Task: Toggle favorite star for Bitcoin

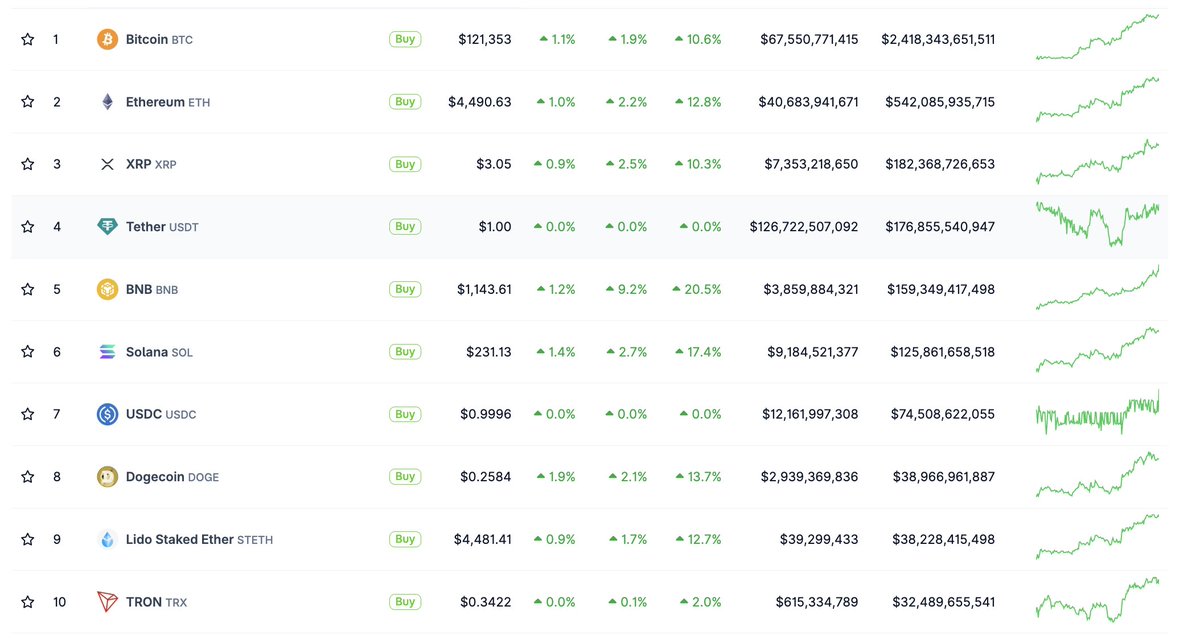Action: click(x=28, y=39)
